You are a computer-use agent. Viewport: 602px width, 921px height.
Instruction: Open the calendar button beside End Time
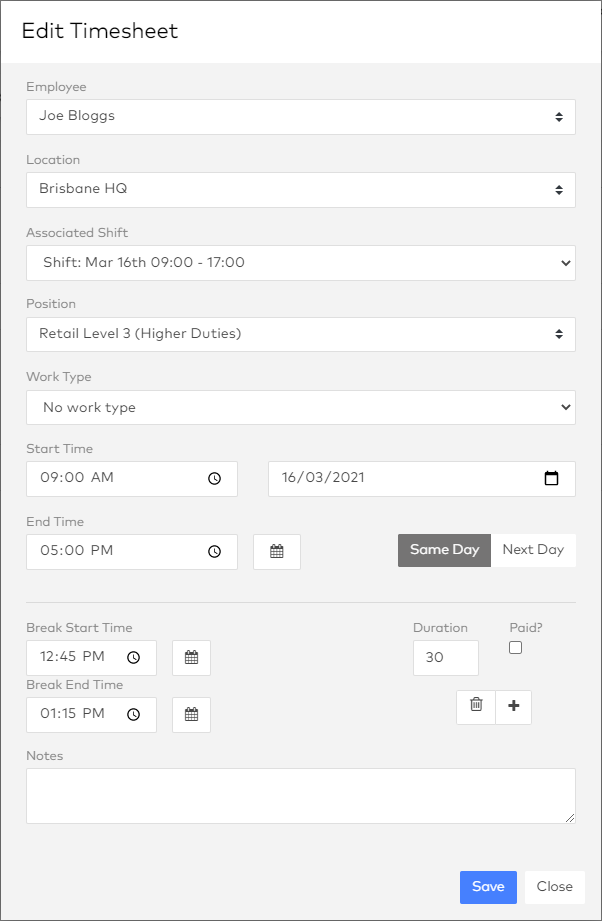point(277,551)
